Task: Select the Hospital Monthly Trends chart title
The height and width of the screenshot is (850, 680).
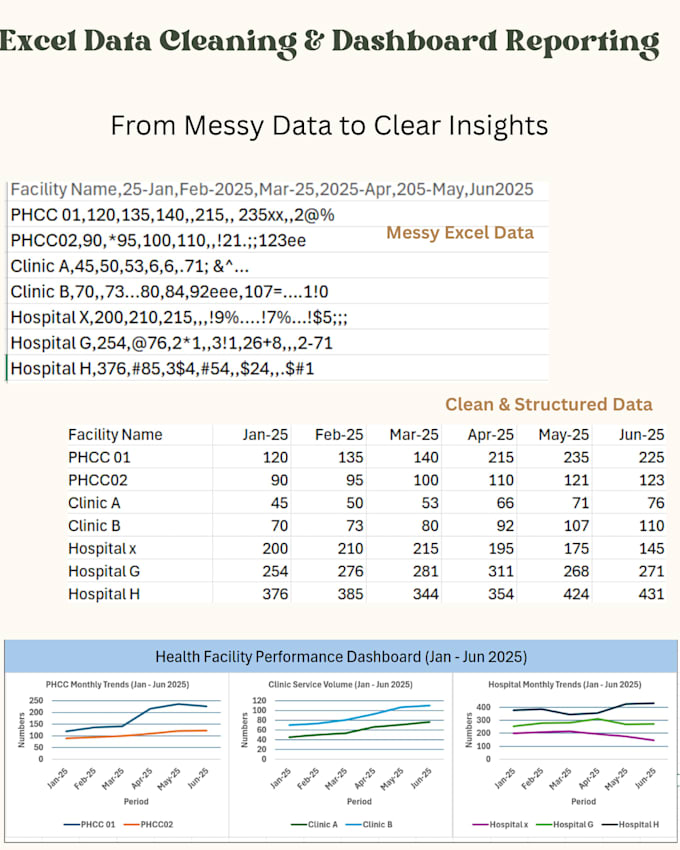Action: coord(565,685)
